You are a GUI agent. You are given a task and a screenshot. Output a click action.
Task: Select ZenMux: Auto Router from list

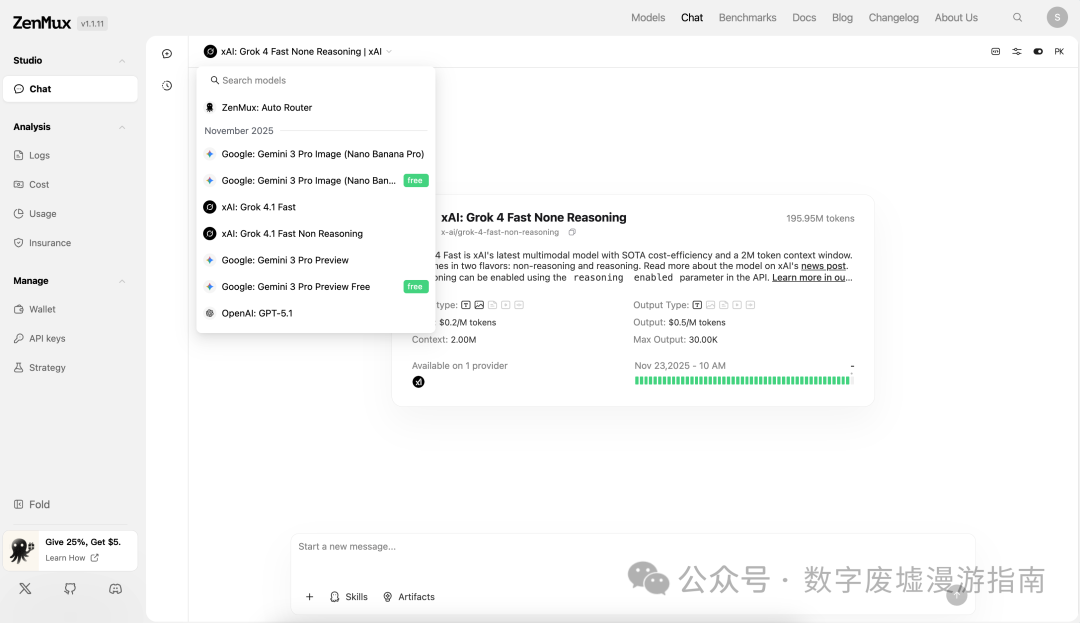(x=315, y=108)
